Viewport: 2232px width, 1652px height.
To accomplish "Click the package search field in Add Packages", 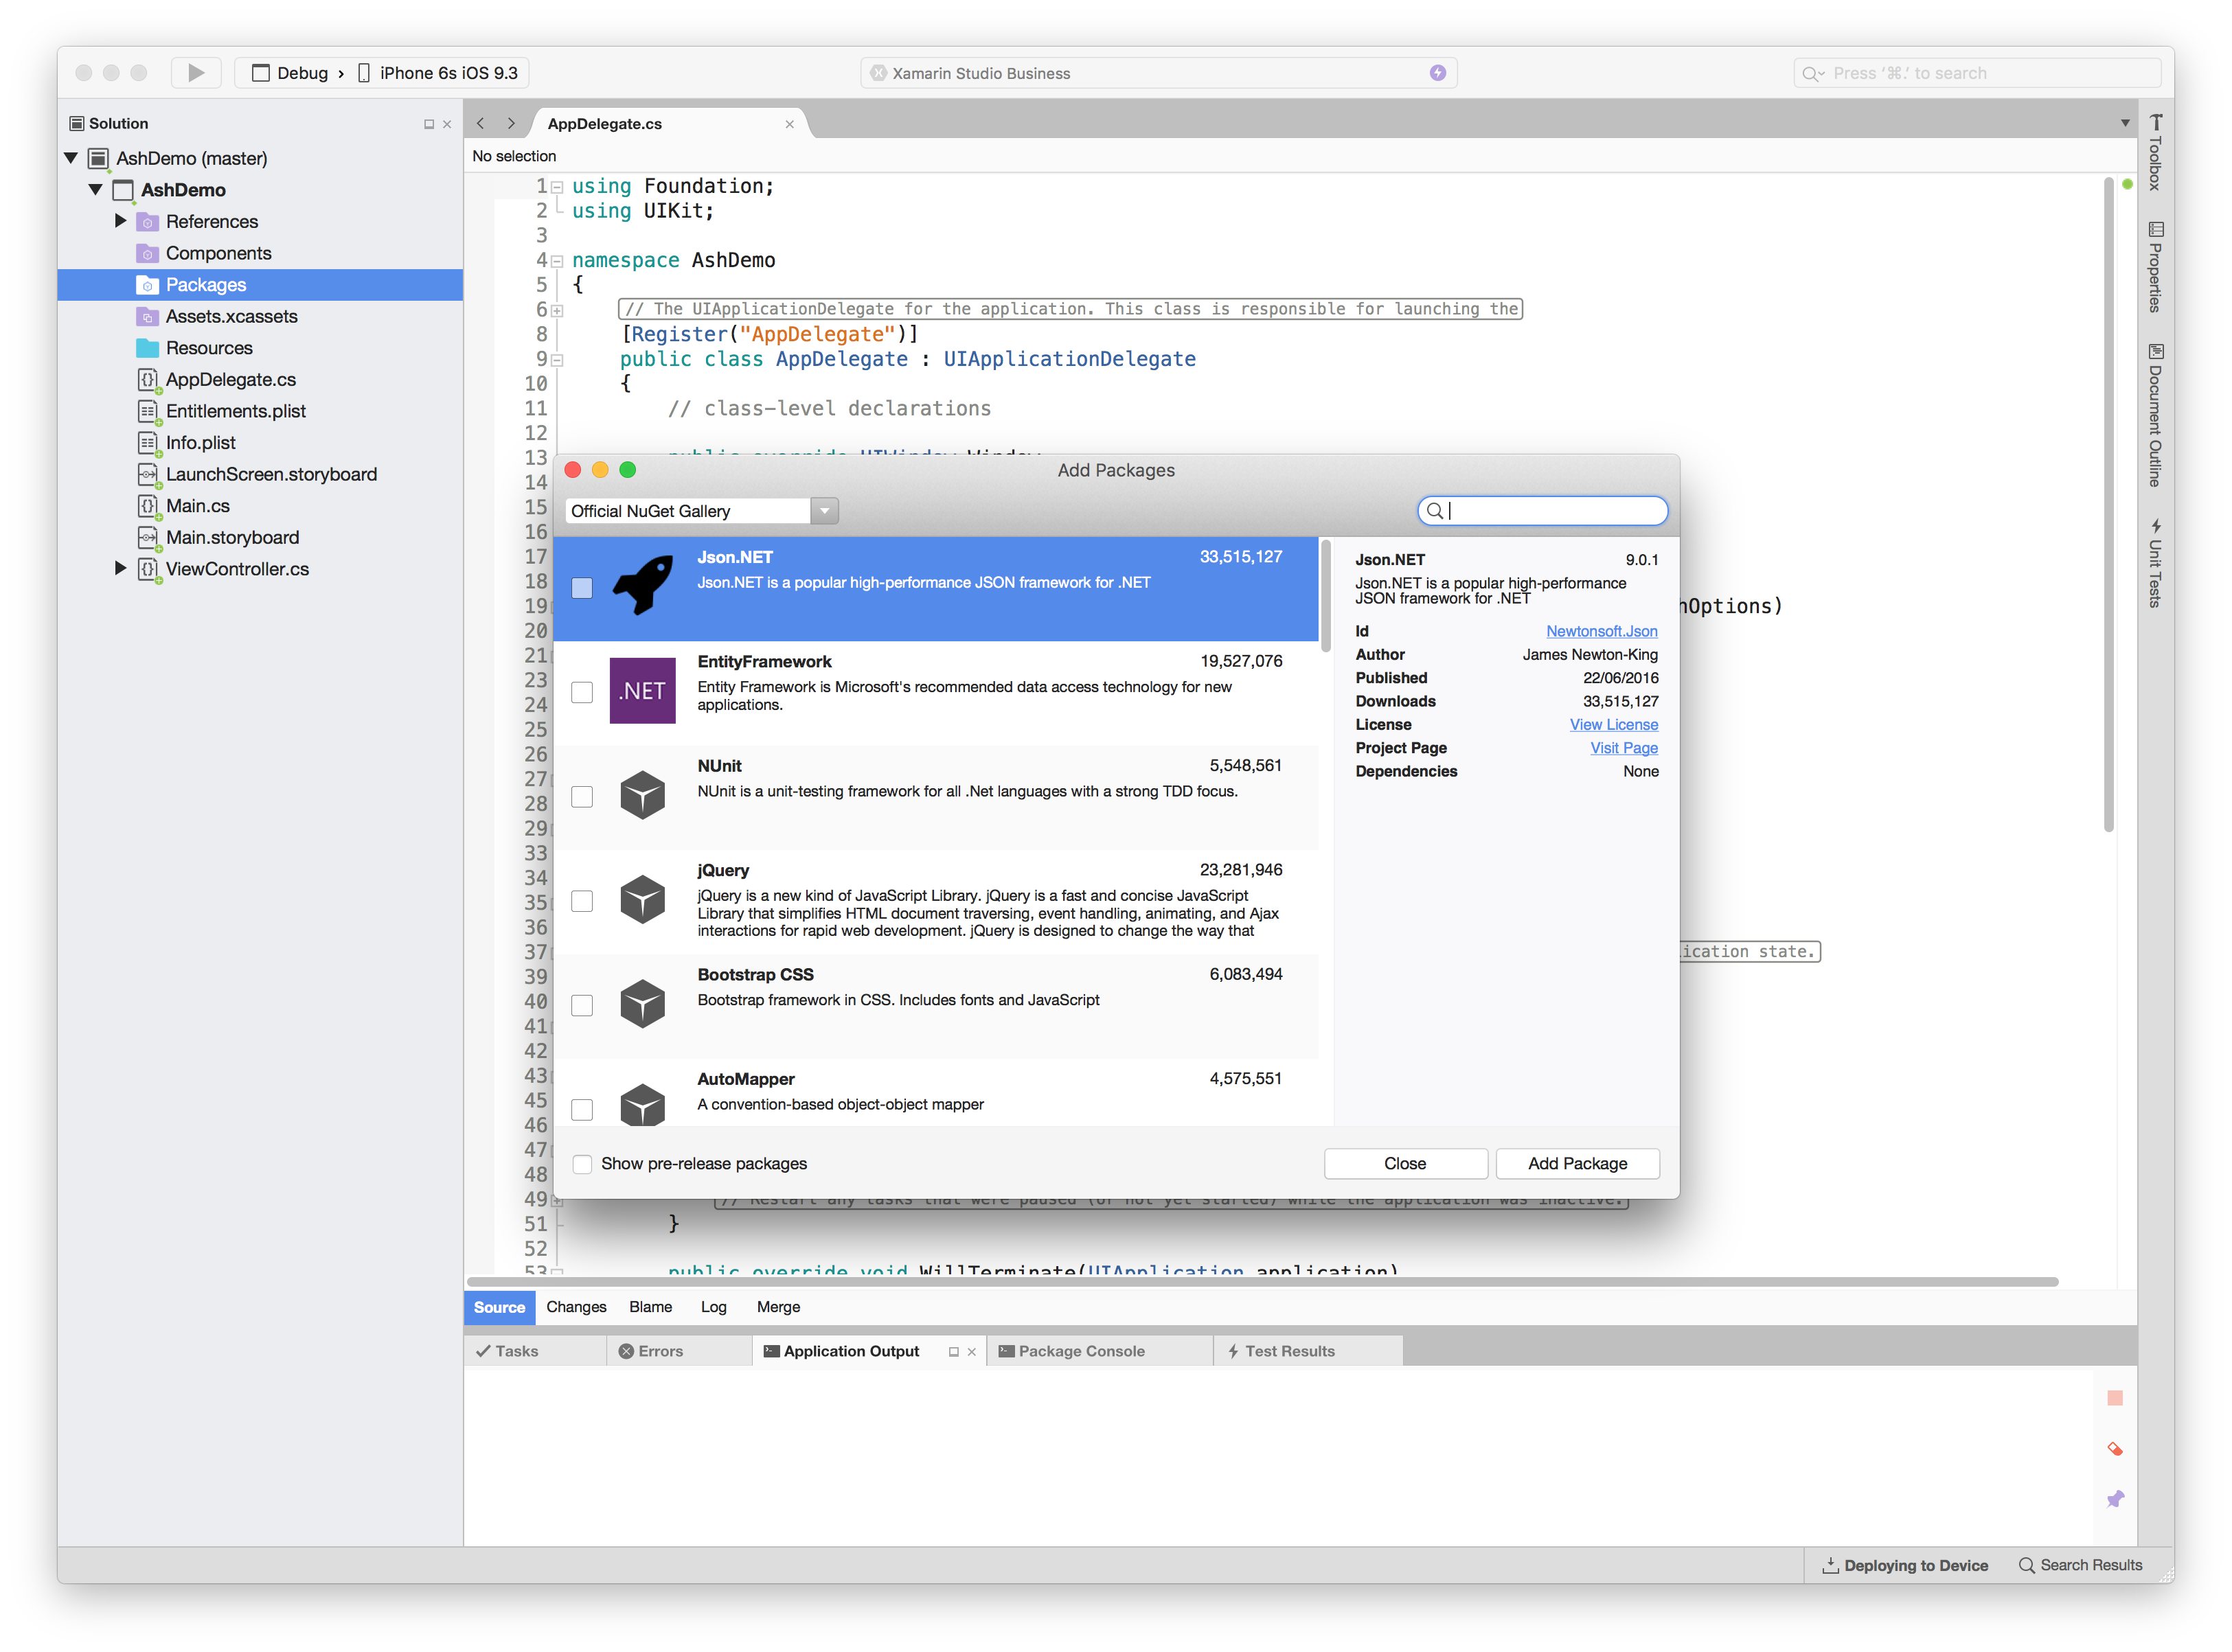I will pyautogui.click(x=1542, y=511).
